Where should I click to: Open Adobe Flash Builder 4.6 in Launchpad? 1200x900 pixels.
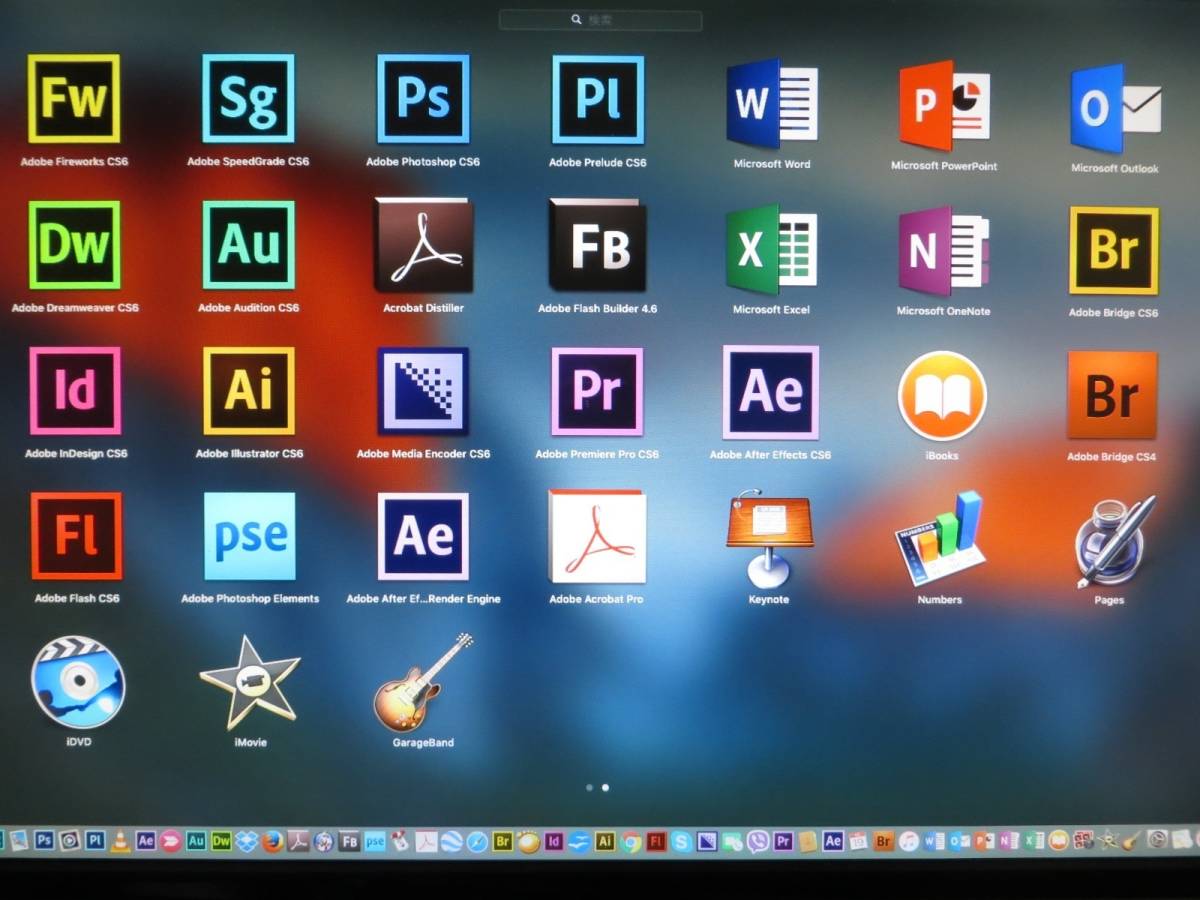[x=597, y=245]
